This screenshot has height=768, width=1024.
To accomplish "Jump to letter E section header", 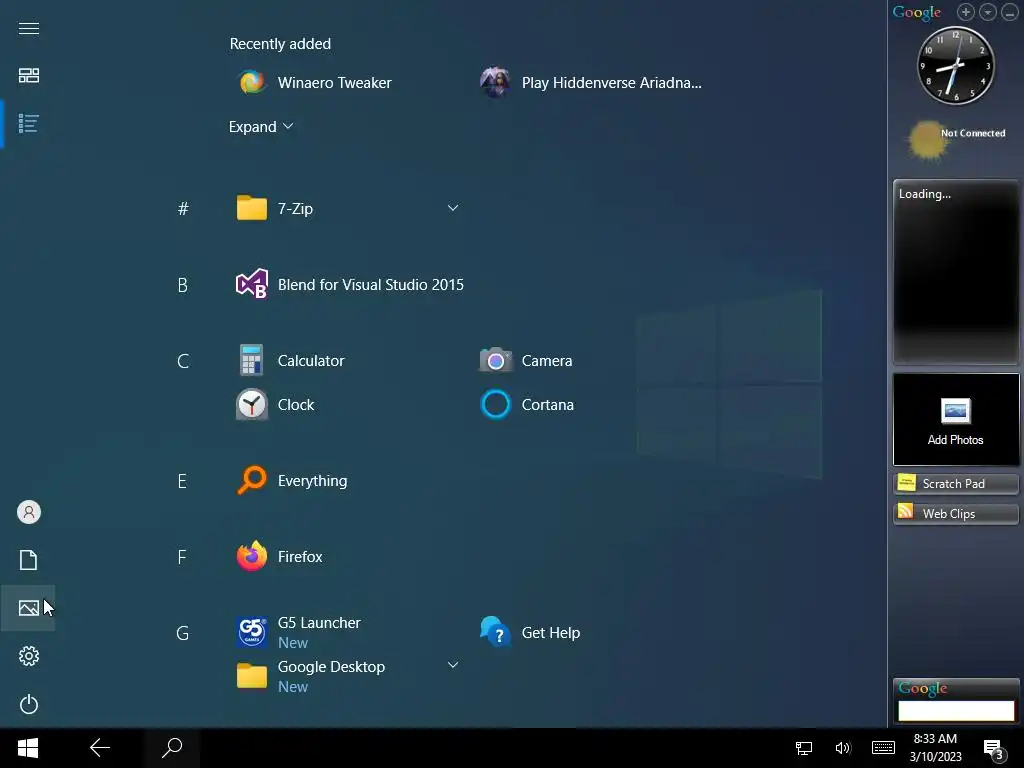I will tap(182, 481).
